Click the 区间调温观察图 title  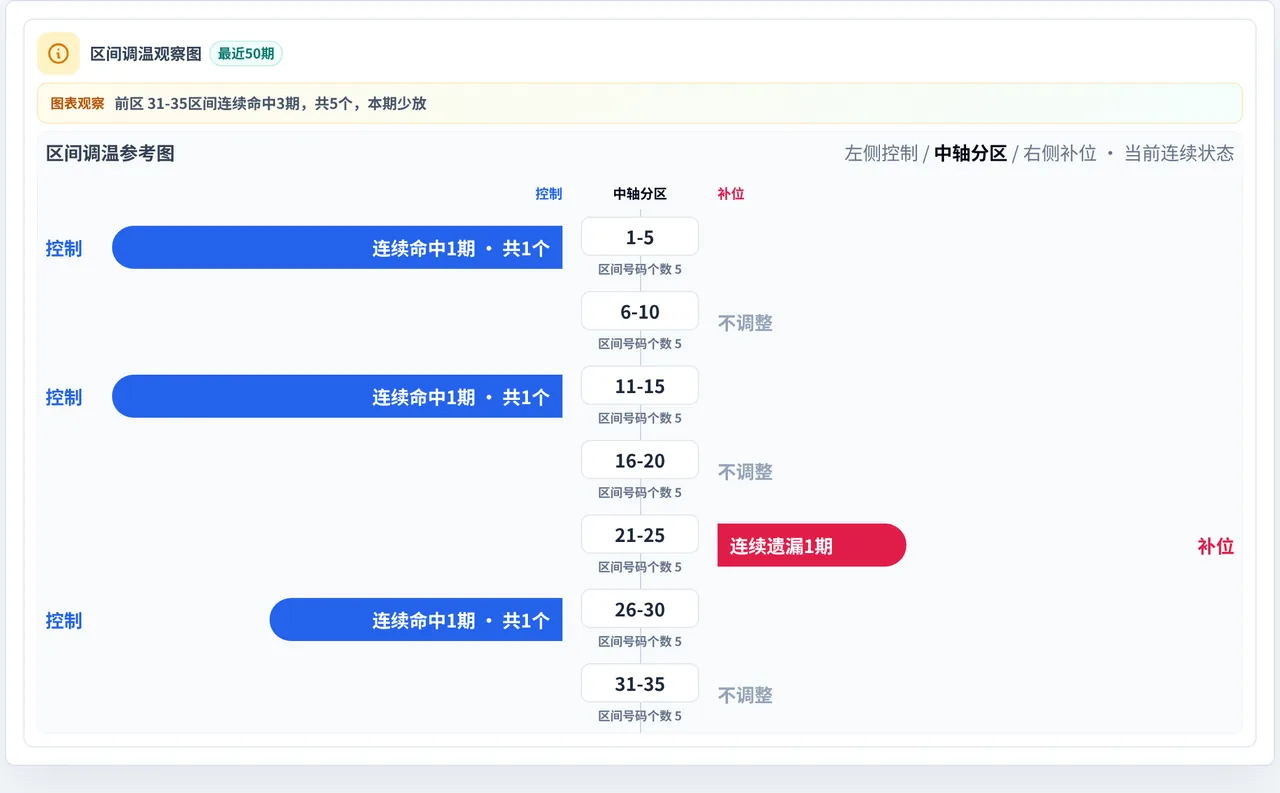click(x=146, y=54)
